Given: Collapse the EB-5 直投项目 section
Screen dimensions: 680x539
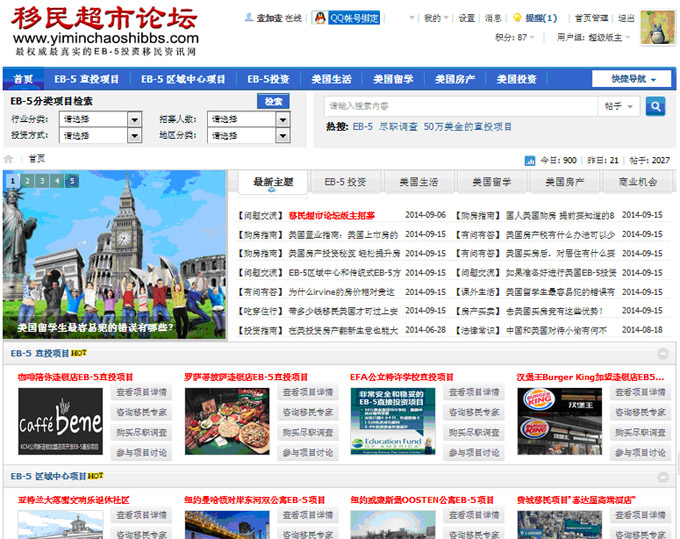Looking at the screenshot, I should (662, 354).
